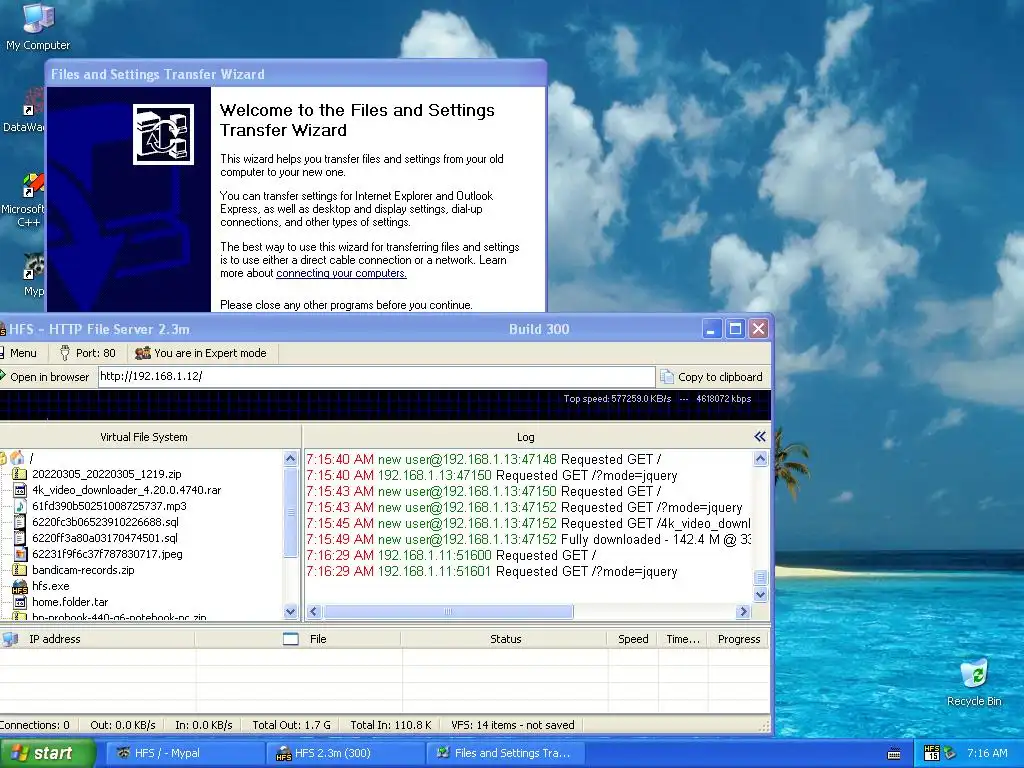1024x768 pixels.
Task: Switch to HFS 2.3m (300) taskbar item
Action: tap(345, 753)
